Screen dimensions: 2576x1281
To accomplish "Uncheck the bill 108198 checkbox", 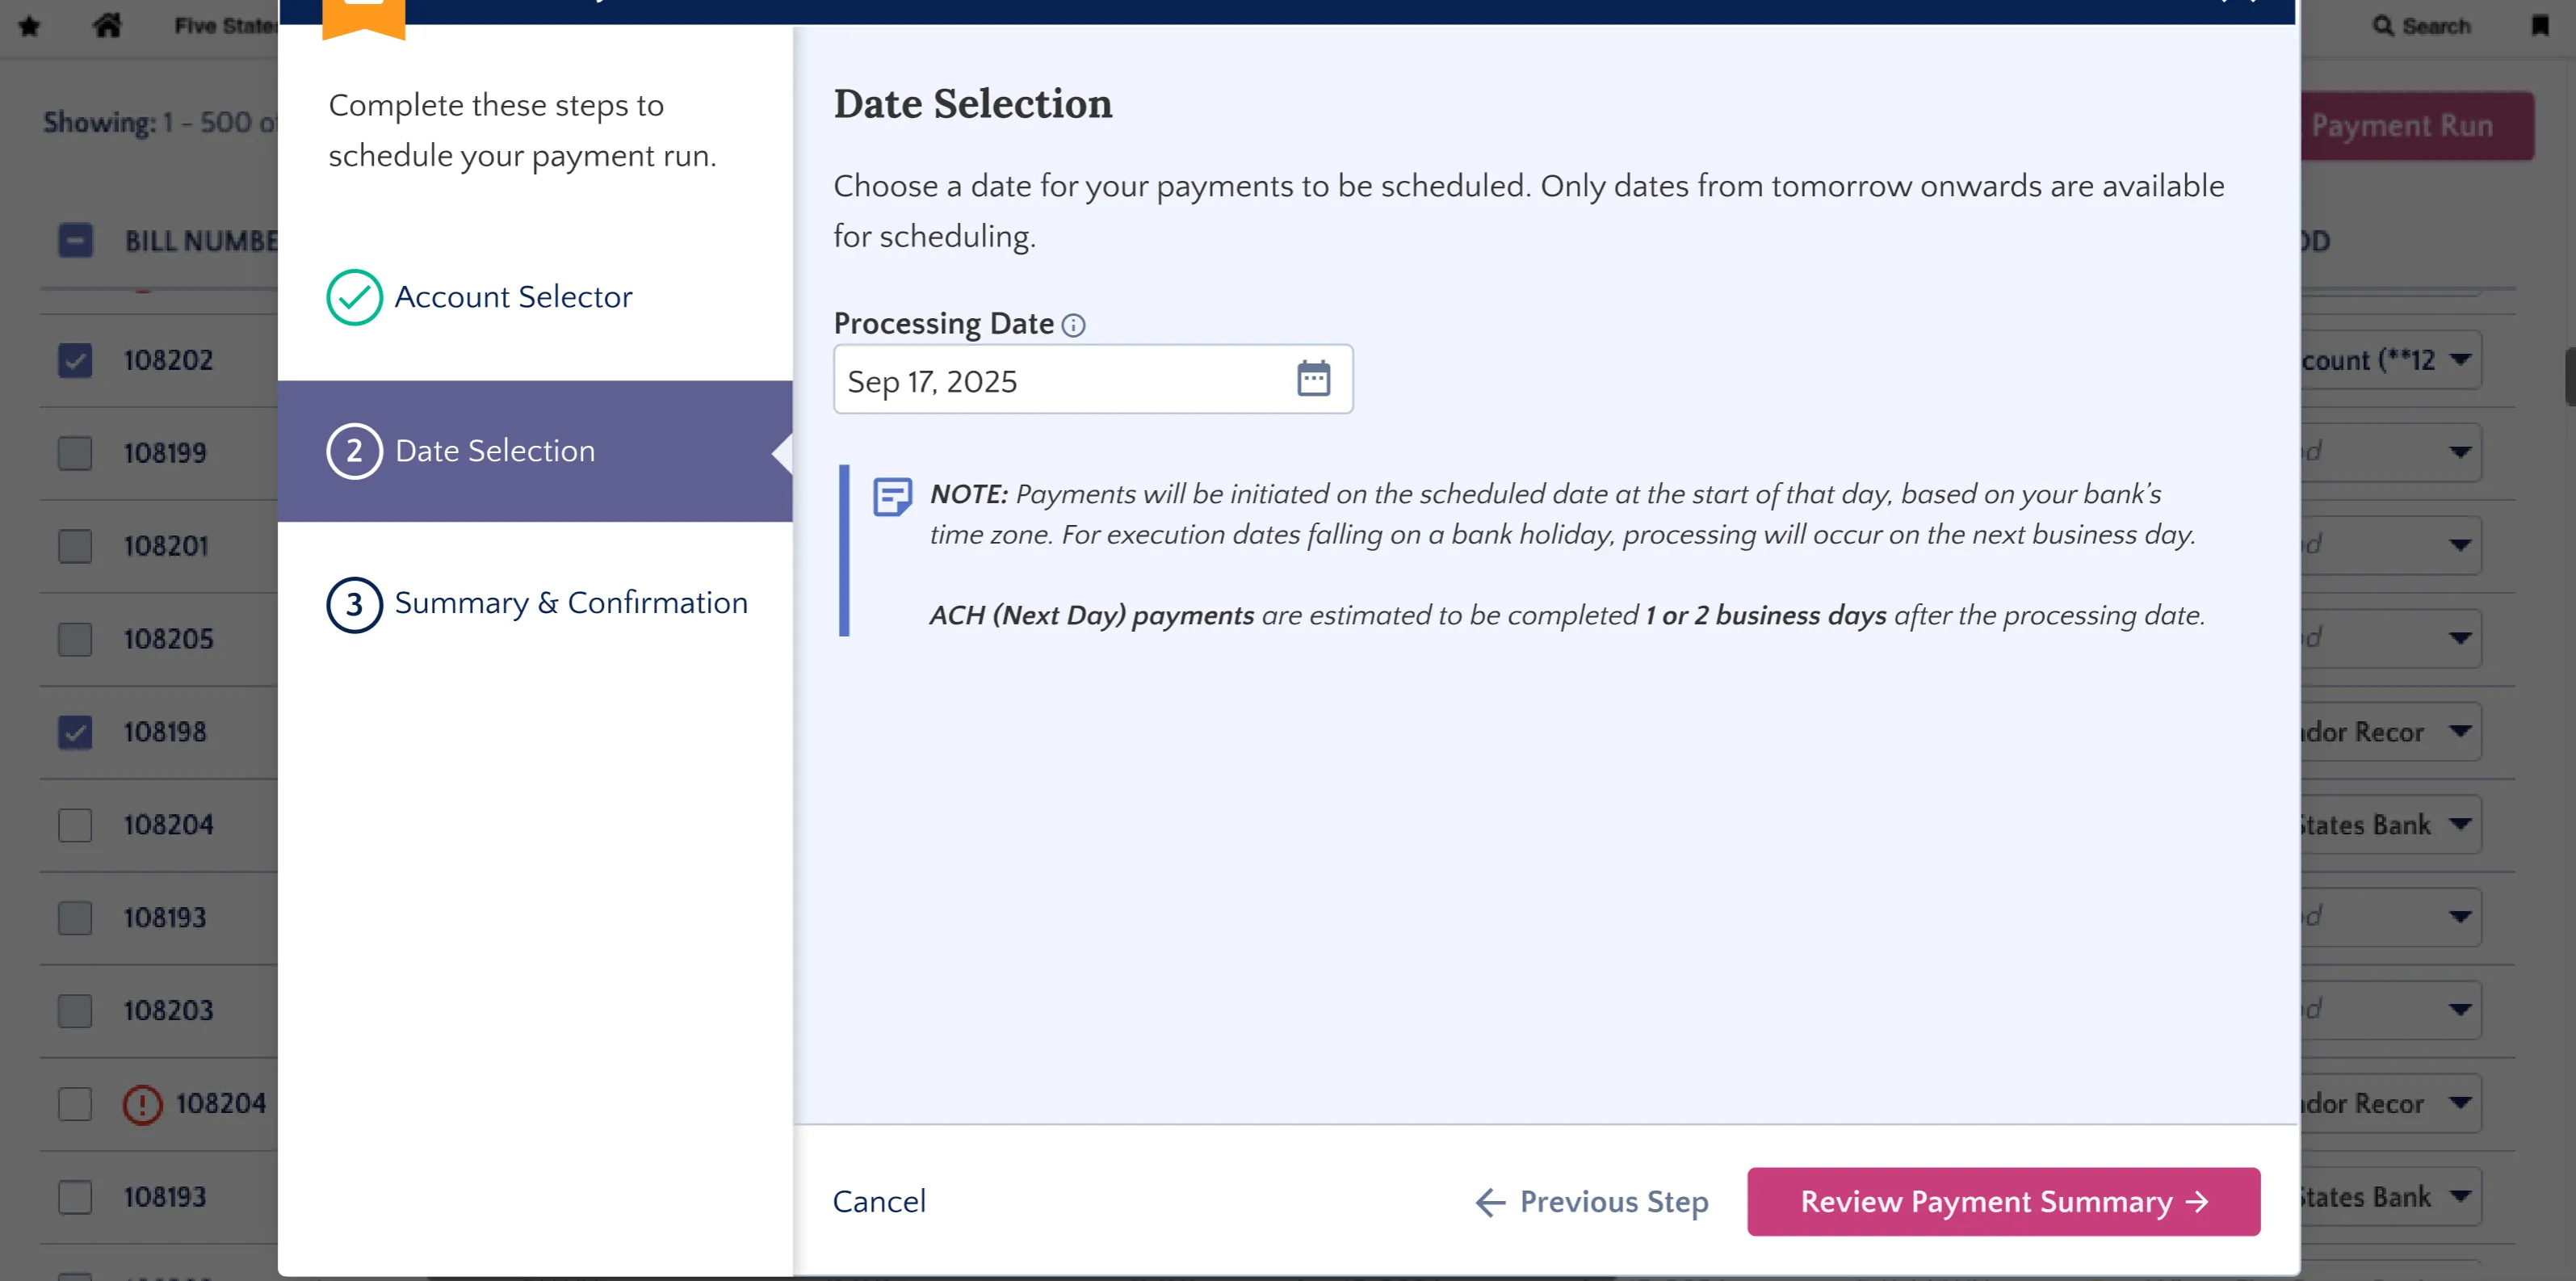I will pos(75,732).
